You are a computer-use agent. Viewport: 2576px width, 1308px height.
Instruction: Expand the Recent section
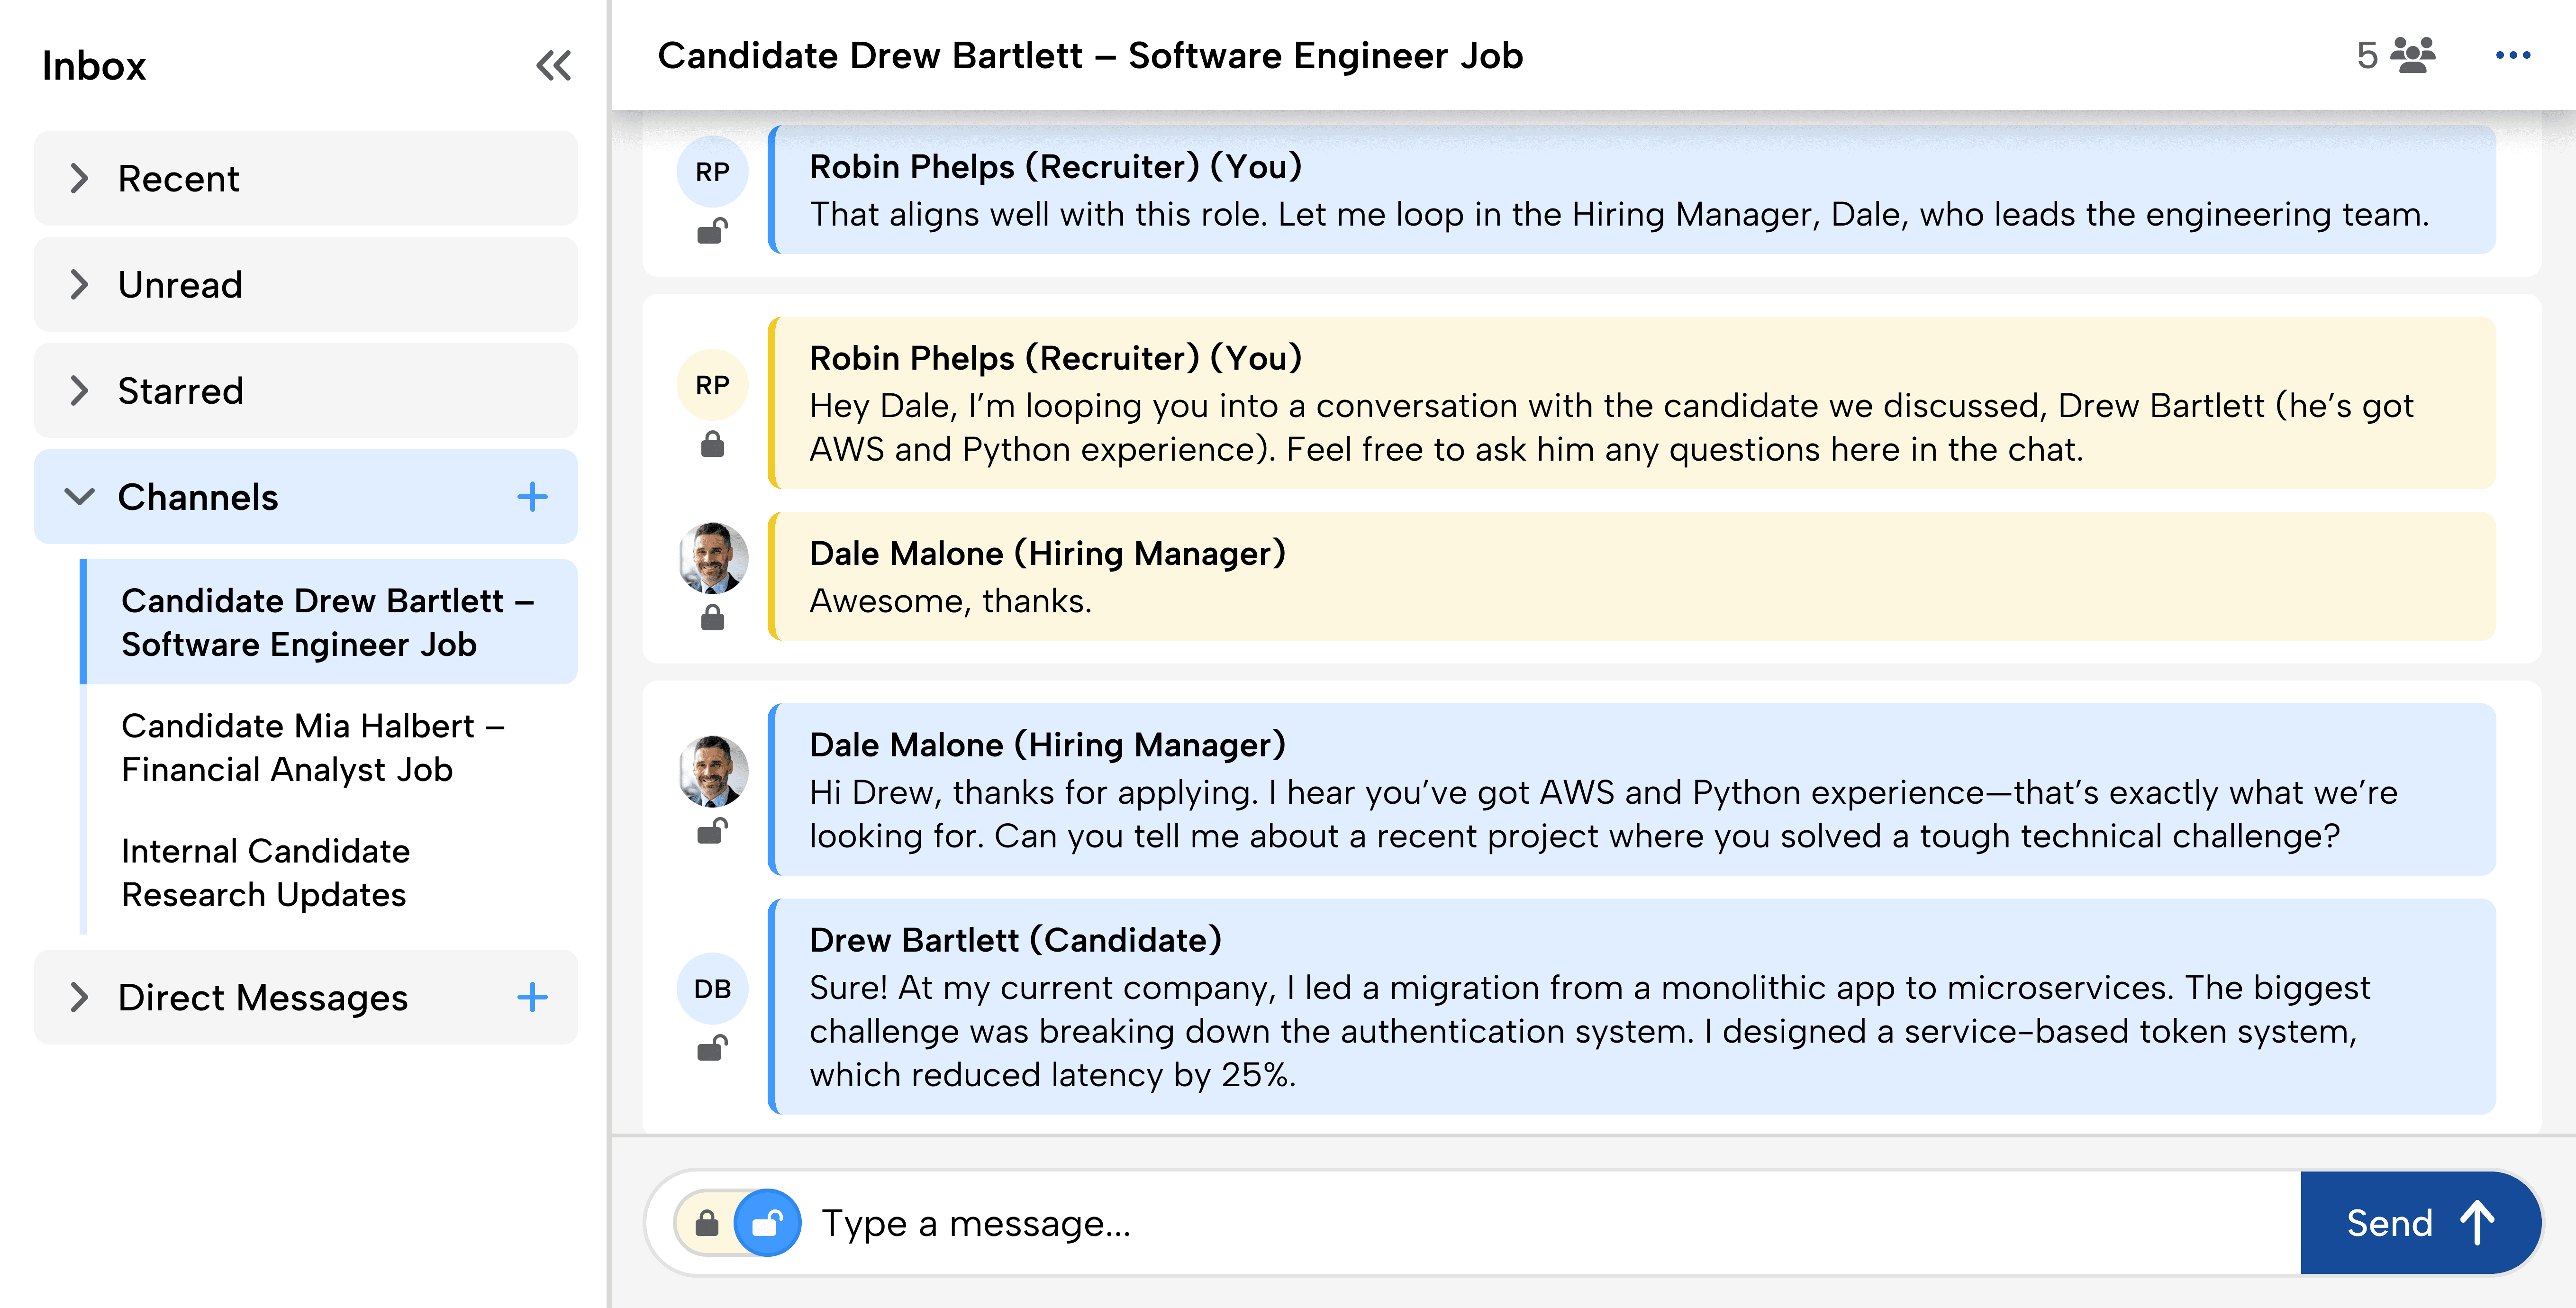pos(306,179)
